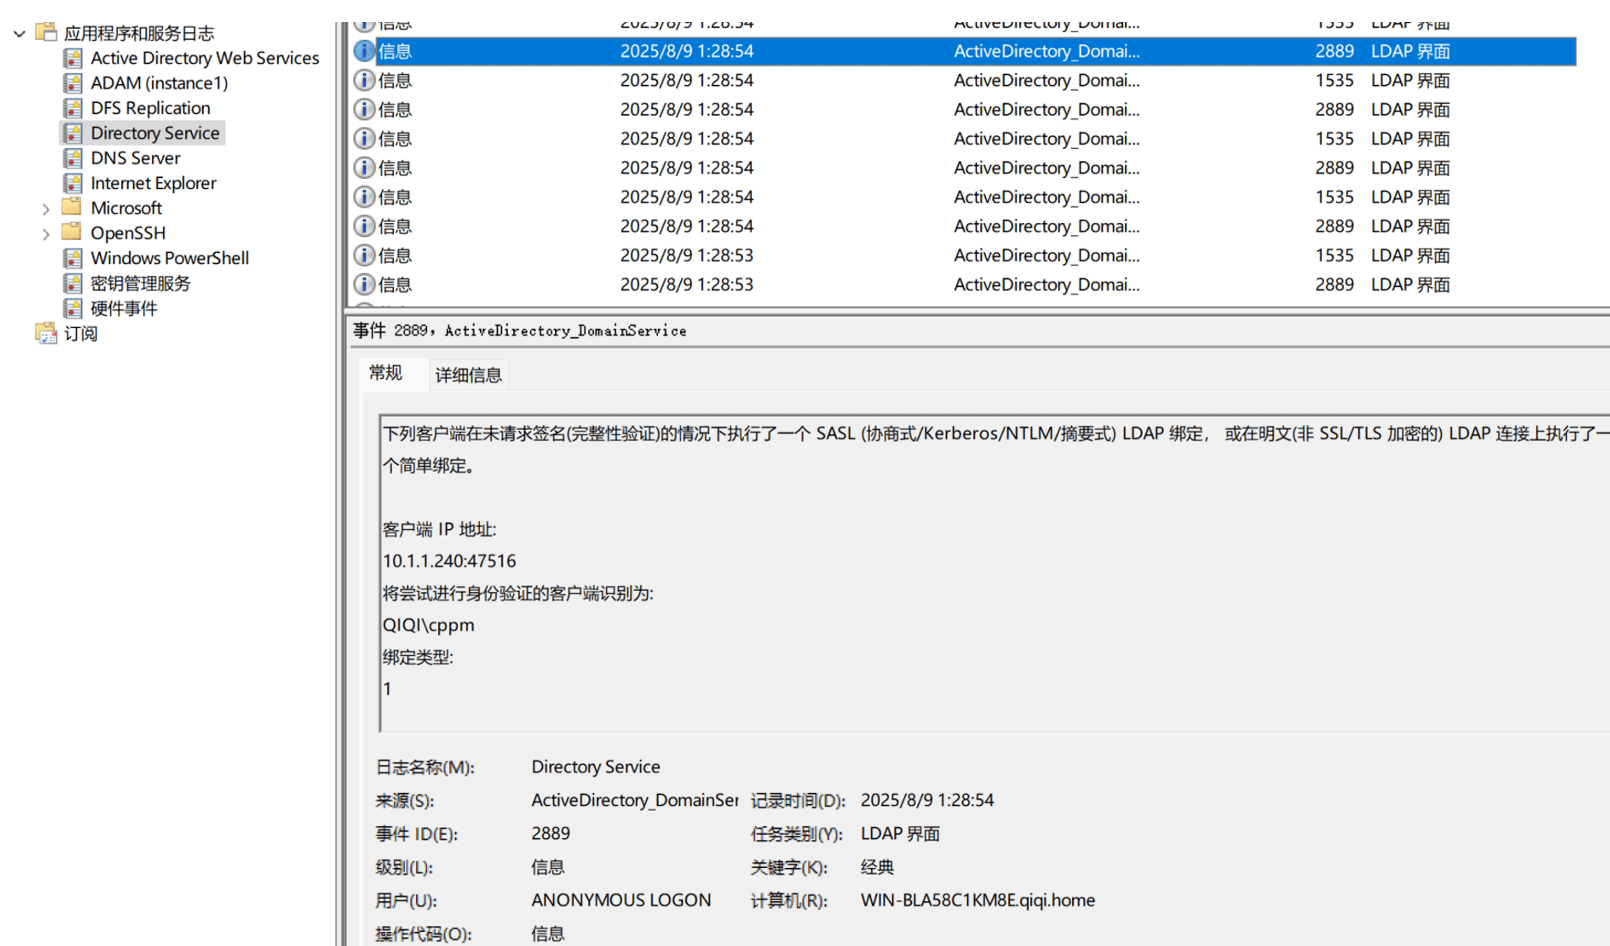Open the DFS Replication log
Image resolution: width=1610 pixels, height=946 pixels.
point(151,108)
